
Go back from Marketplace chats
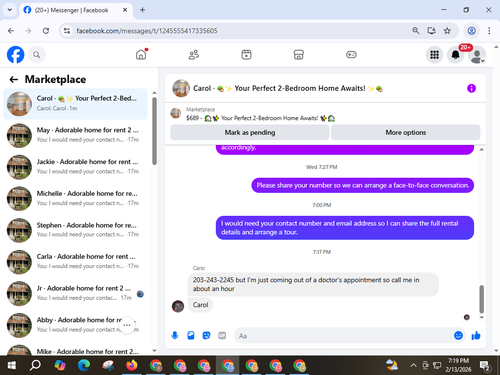click(x=14, y=79)
